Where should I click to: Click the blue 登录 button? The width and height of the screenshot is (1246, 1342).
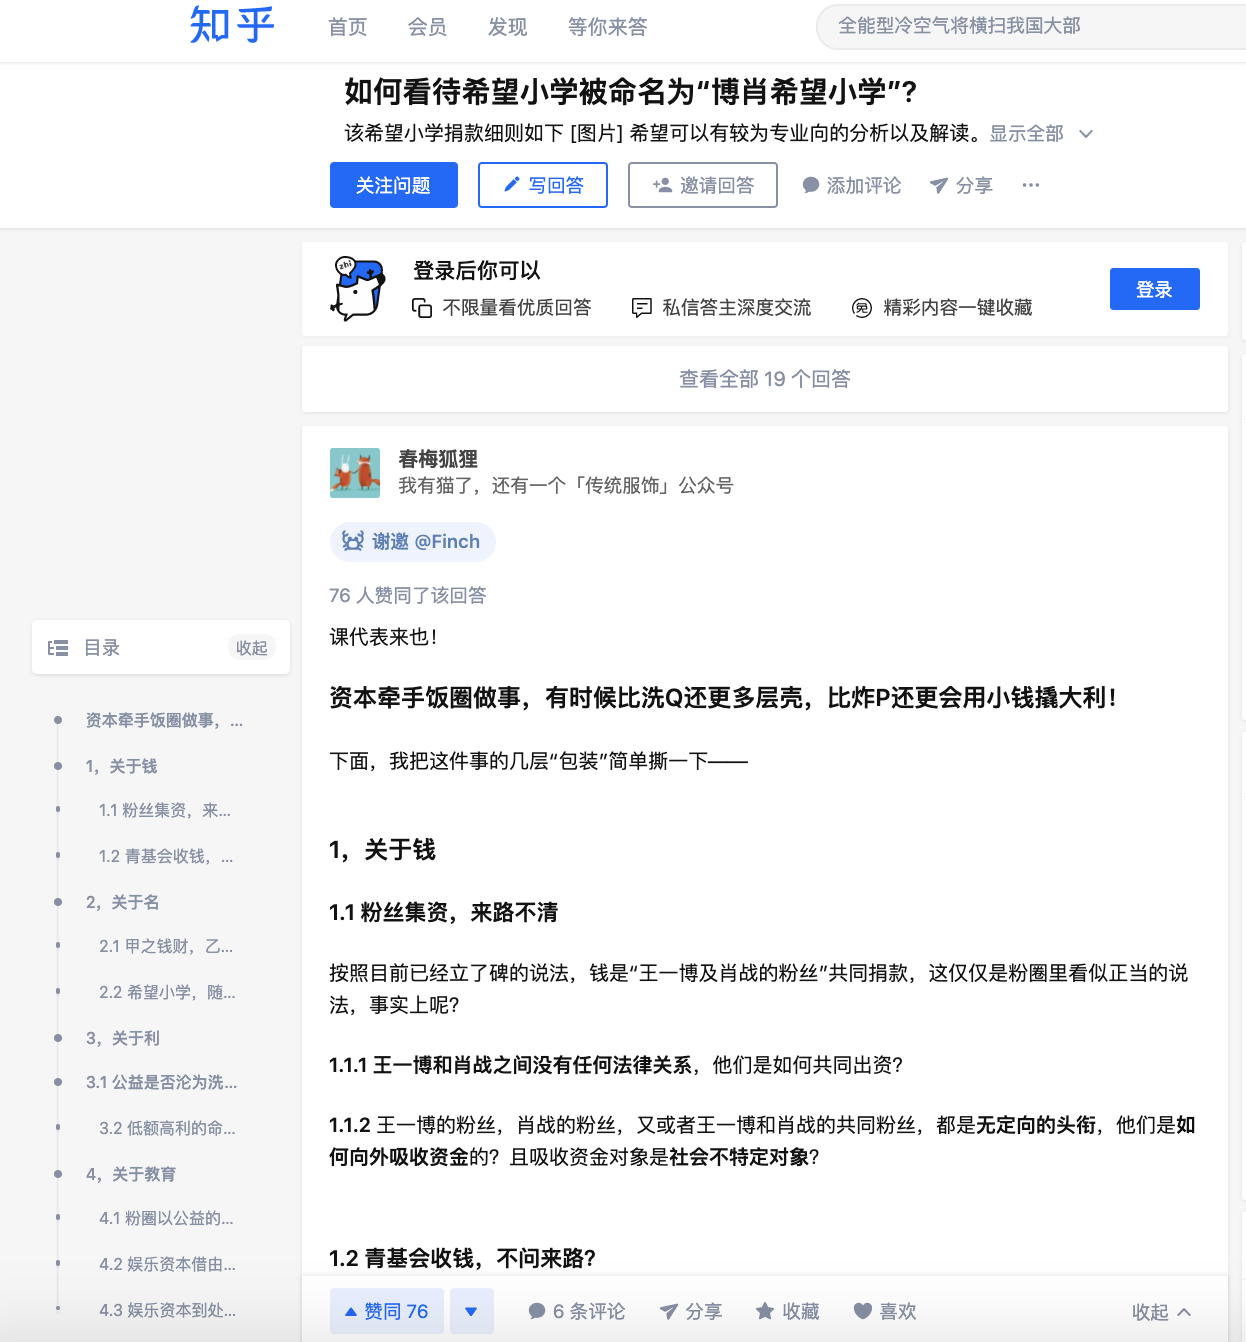tap(1154, 289)
